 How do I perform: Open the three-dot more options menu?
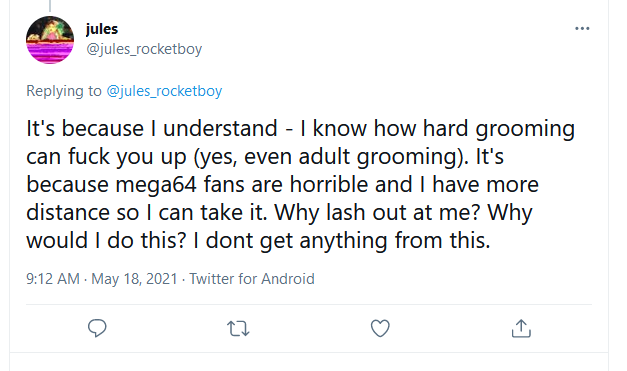tap(582, 28)
